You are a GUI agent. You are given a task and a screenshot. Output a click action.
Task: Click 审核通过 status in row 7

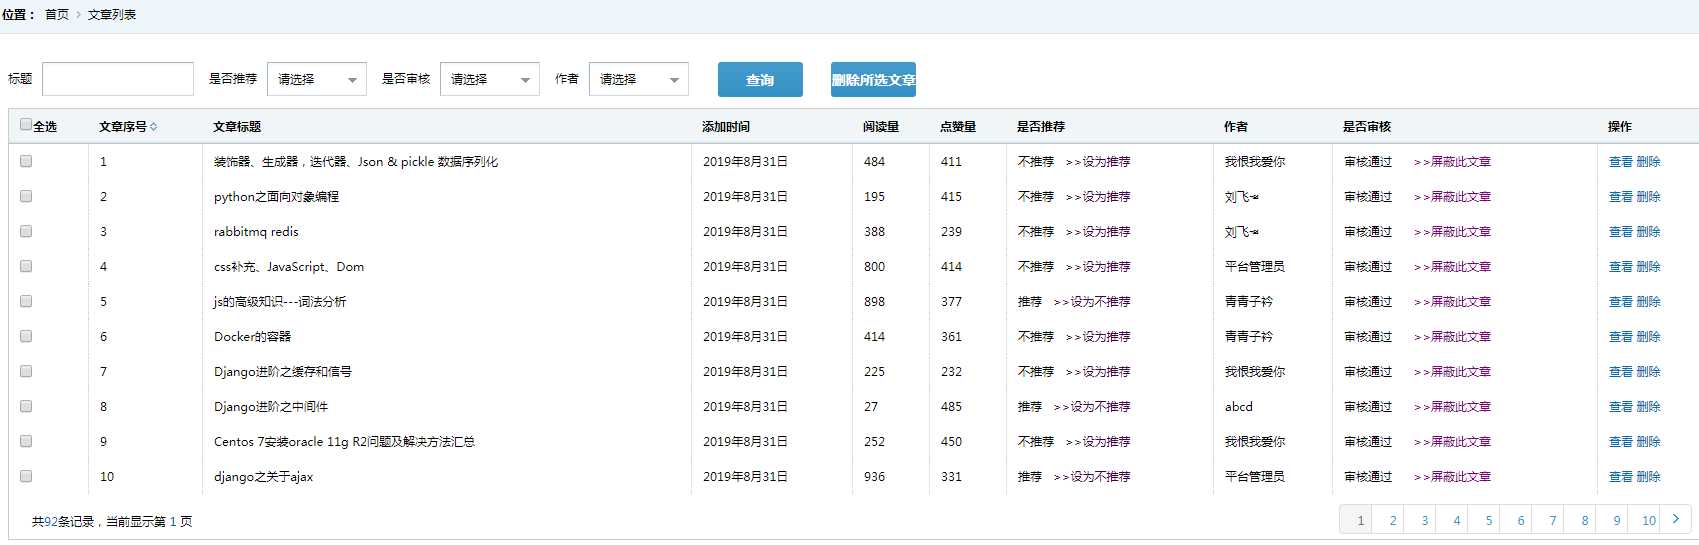[1368, 372]
